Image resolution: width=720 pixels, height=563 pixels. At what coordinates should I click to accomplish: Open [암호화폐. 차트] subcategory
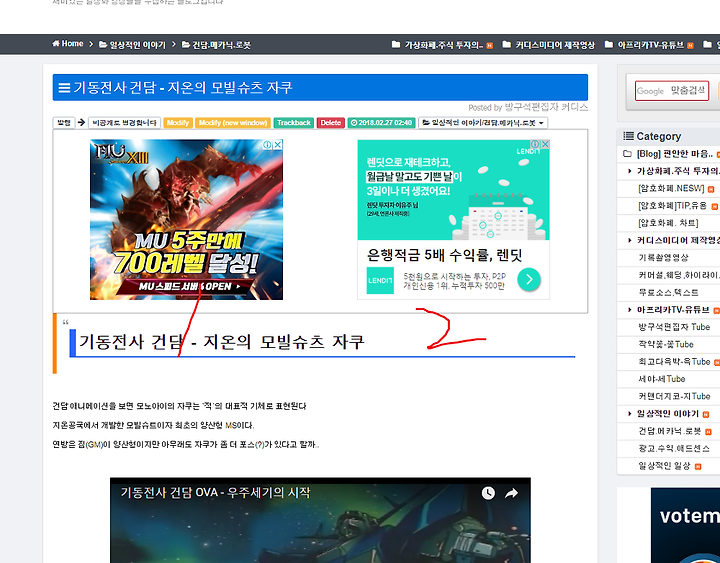tap(668, 223)
